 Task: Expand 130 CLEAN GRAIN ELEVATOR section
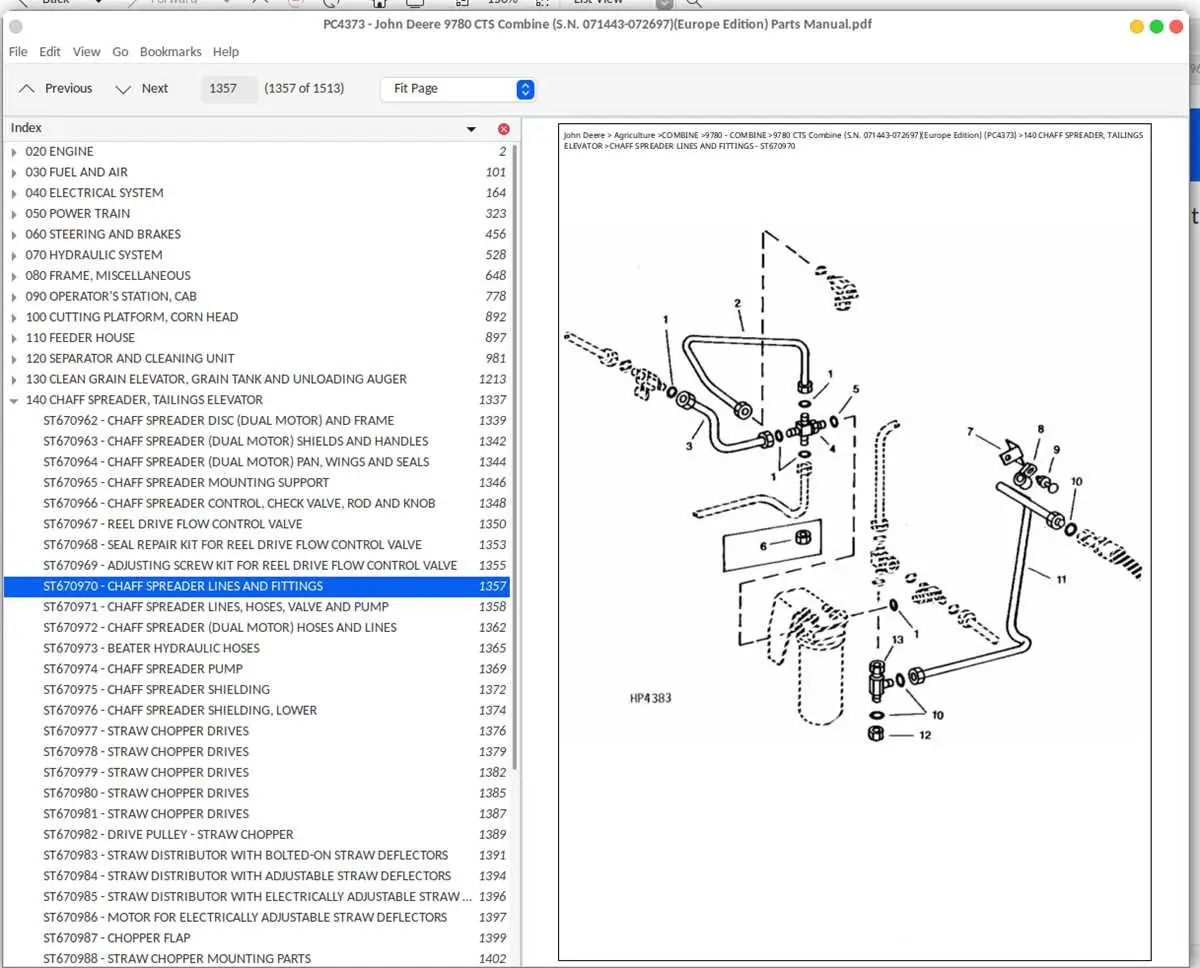(14, 379)
